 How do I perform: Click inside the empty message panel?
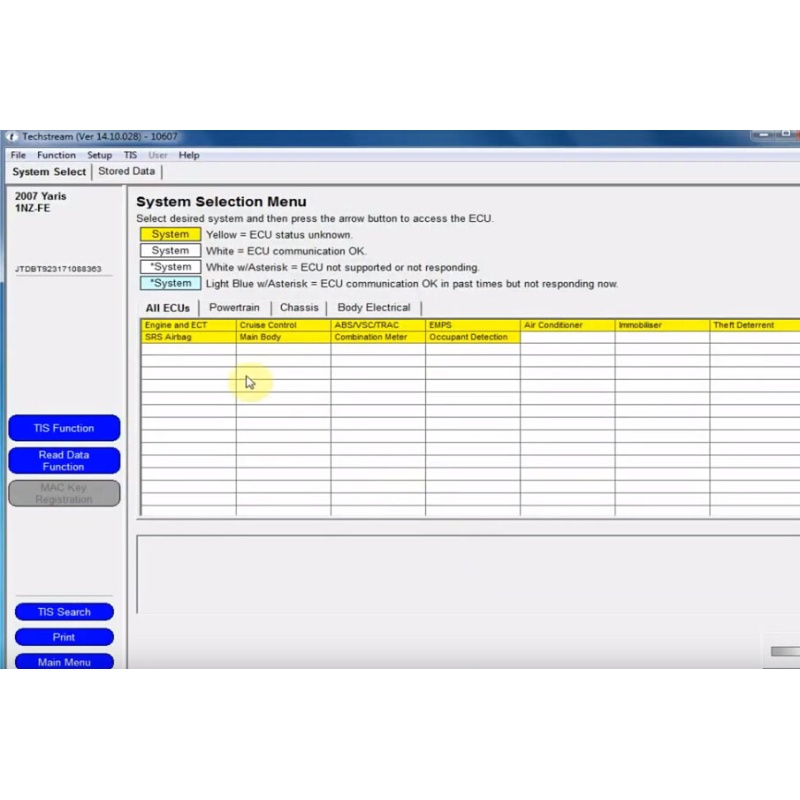point(468,574)
